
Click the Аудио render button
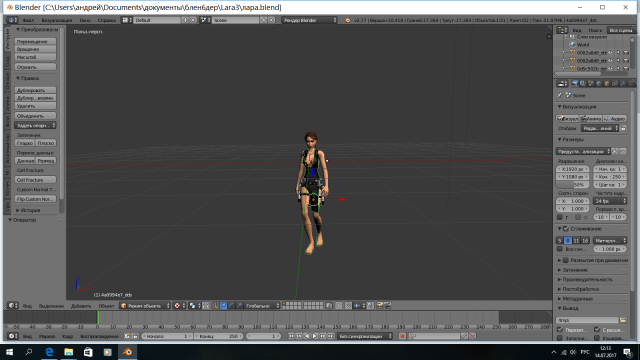coord(615,118)
